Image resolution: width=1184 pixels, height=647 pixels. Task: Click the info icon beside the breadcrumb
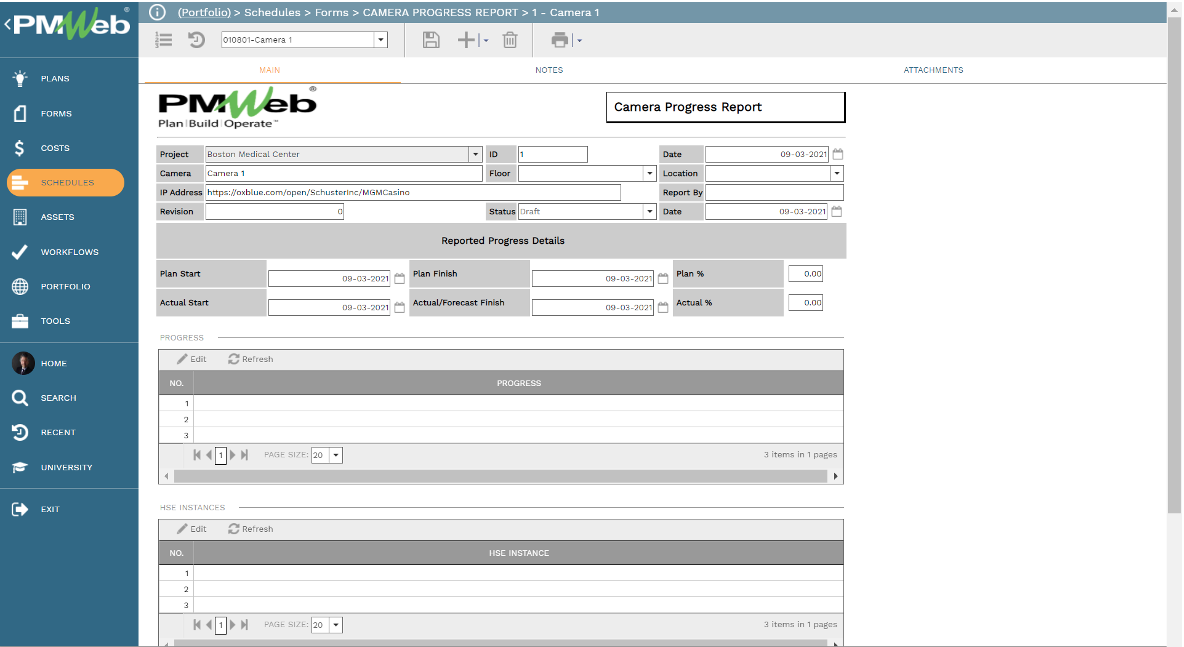coord(157,12)
